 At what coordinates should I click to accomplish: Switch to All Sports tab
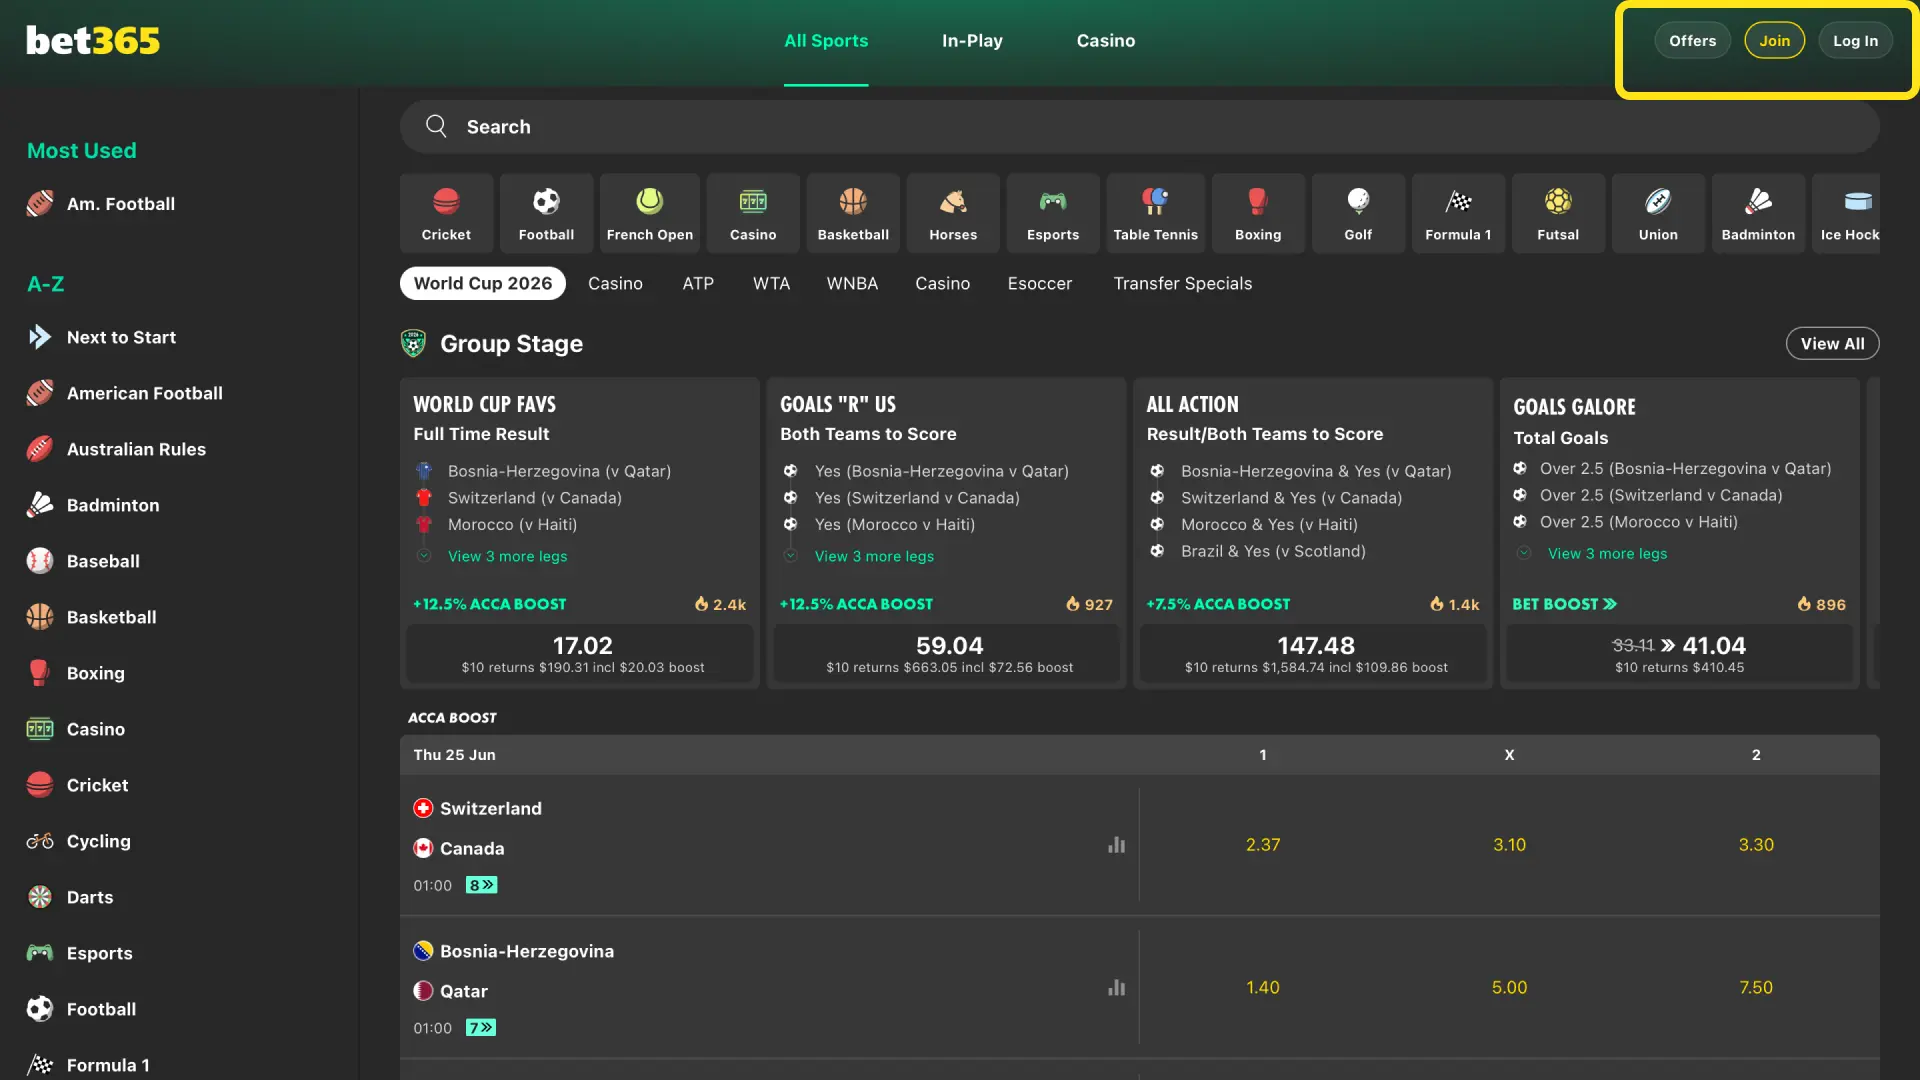[x=826, y=41]
